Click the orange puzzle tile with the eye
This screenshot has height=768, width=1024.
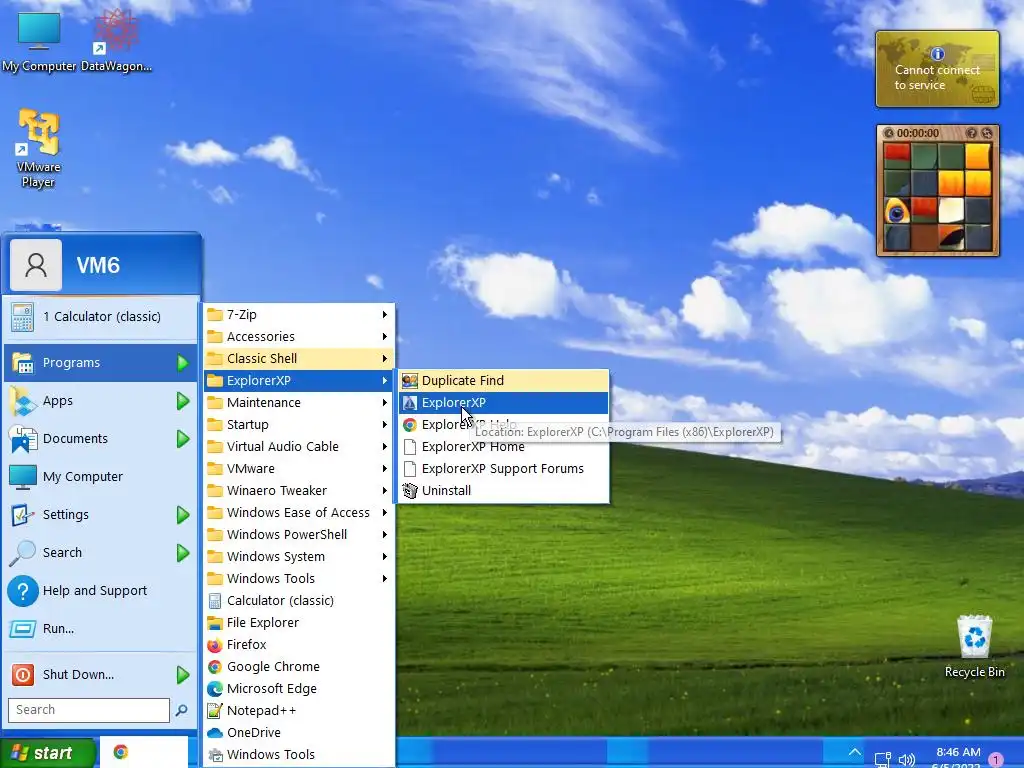(897, 211)
